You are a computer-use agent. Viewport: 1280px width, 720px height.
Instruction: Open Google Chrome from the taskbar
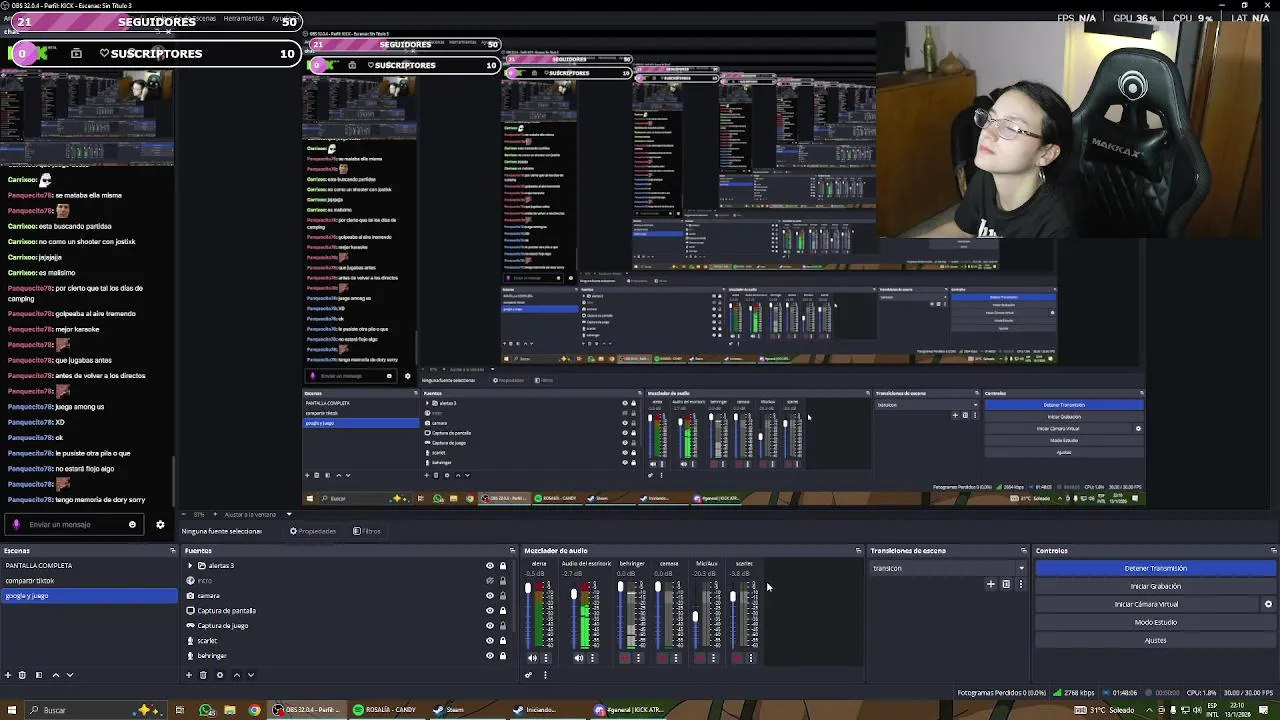pos(254,710)
